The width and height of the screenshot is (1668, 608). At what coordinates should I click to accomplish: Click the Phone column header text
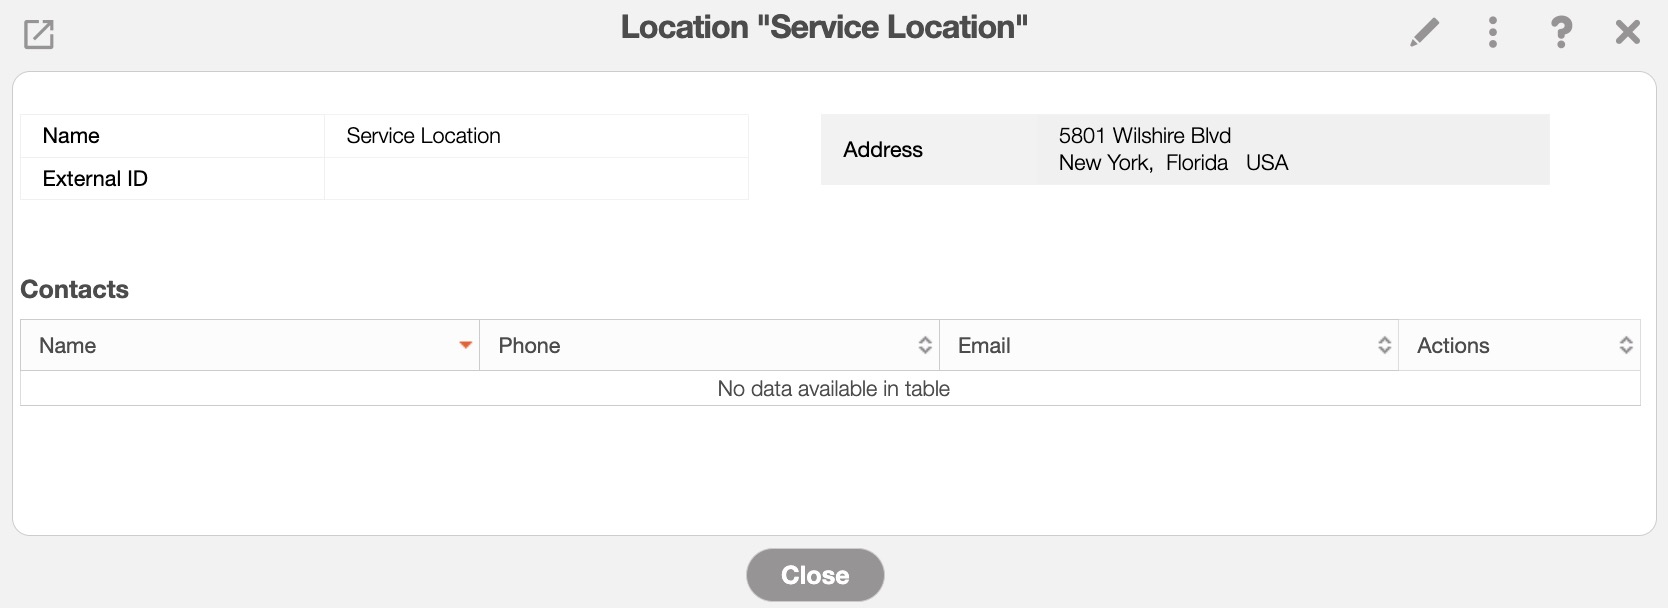click(529, 346)
